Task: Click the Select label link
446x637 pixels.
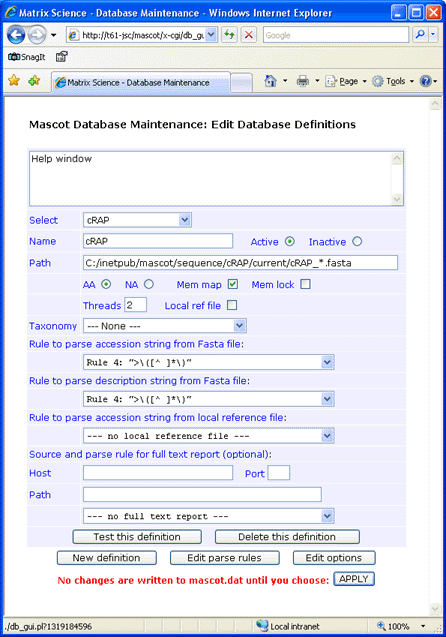Action: [x=43, y=220]
